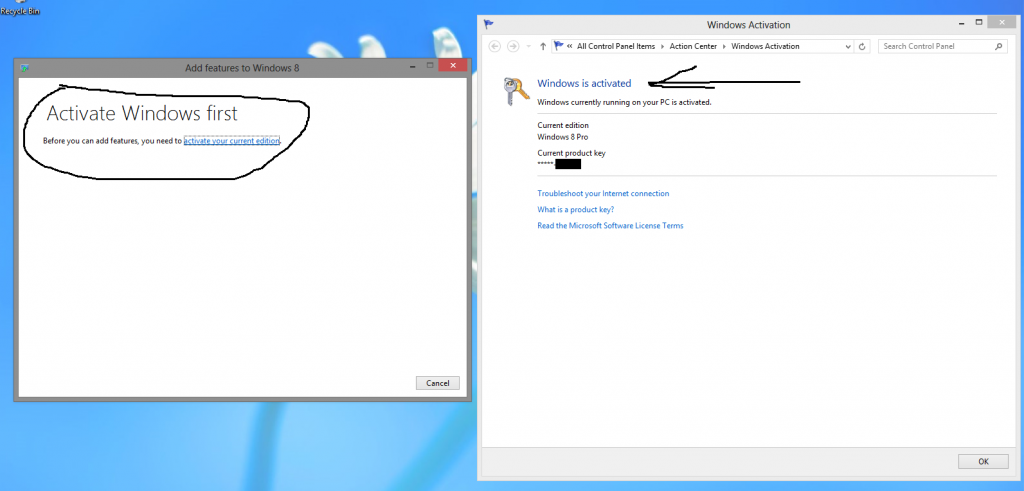The image size is (1024, 491).
Task: Go forward in Windows Activation window
Action: coord(513,46)
